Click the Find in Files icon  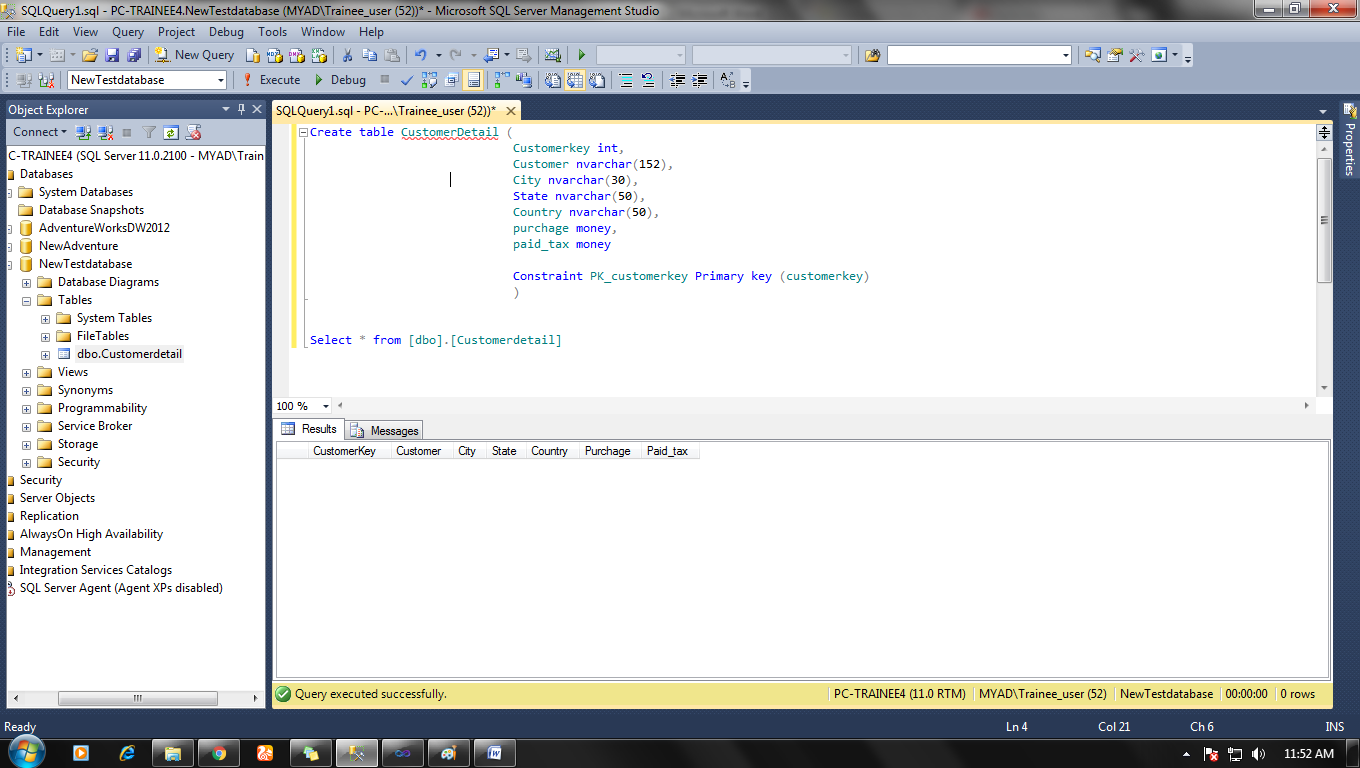[872, 55]
